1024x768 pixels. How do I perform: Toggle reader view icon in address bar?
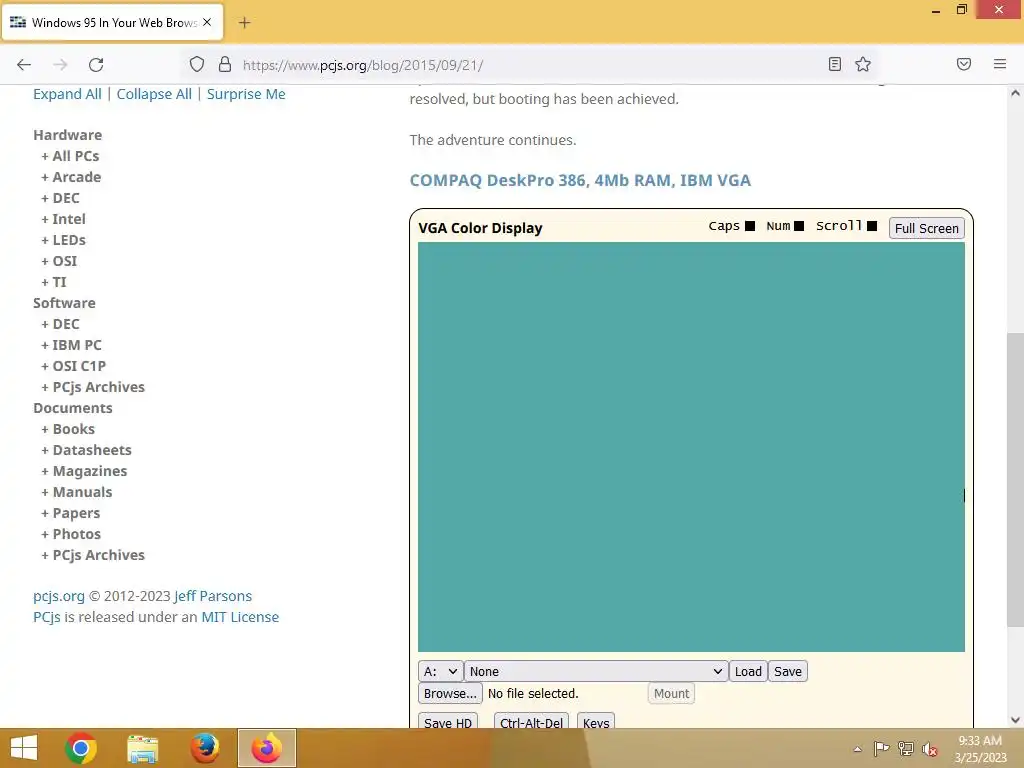click(835, 64)
